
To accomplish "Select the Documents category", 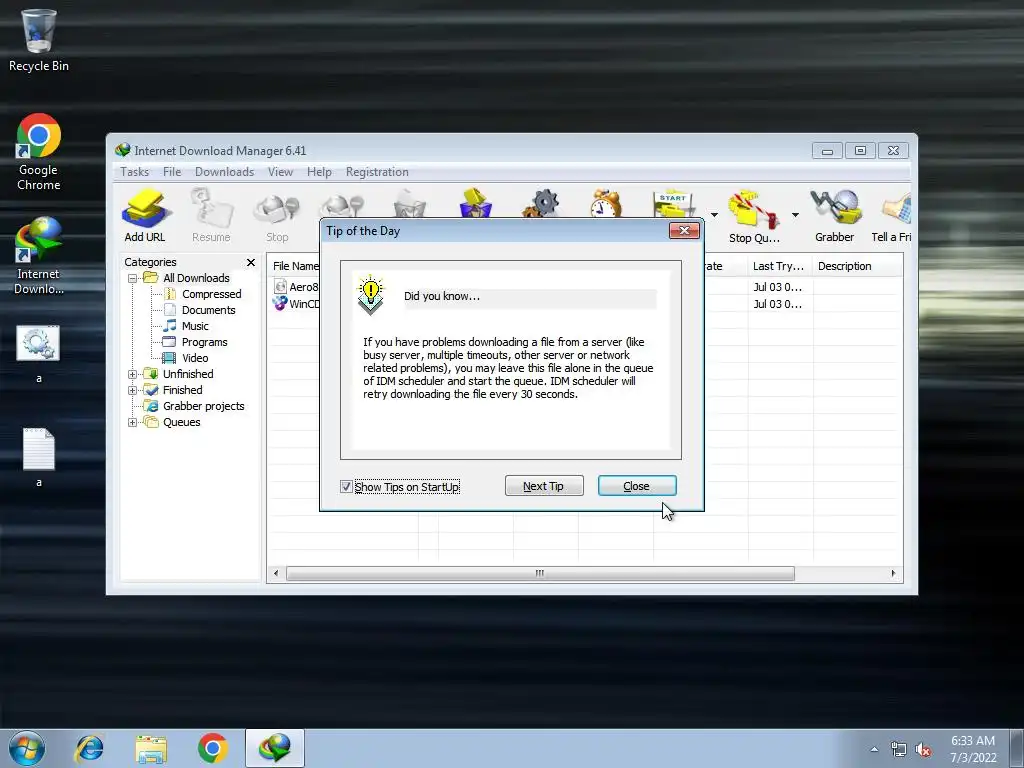I will (208, 310).
